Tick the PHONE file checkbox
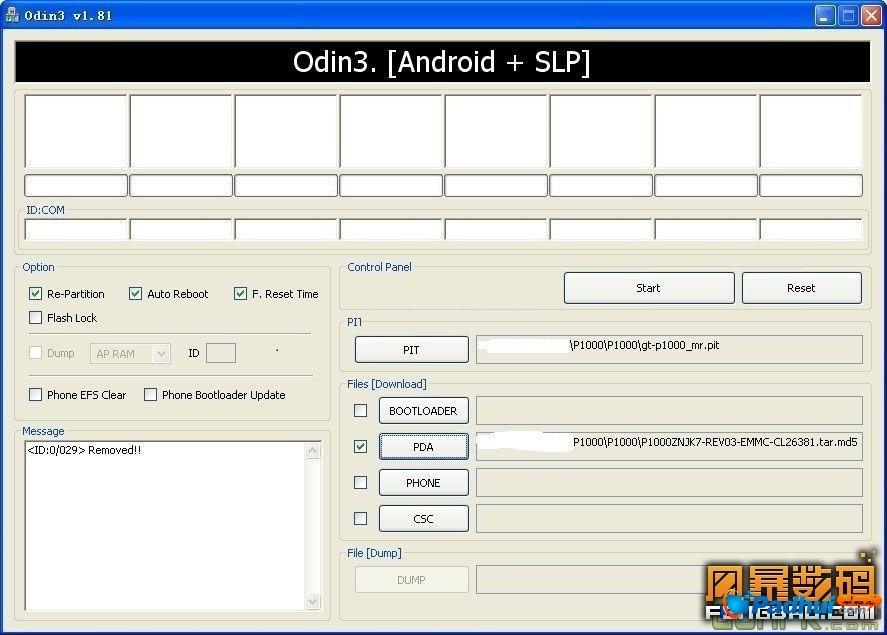This screenshot has width=887, height=635. (x=360, y=482)
